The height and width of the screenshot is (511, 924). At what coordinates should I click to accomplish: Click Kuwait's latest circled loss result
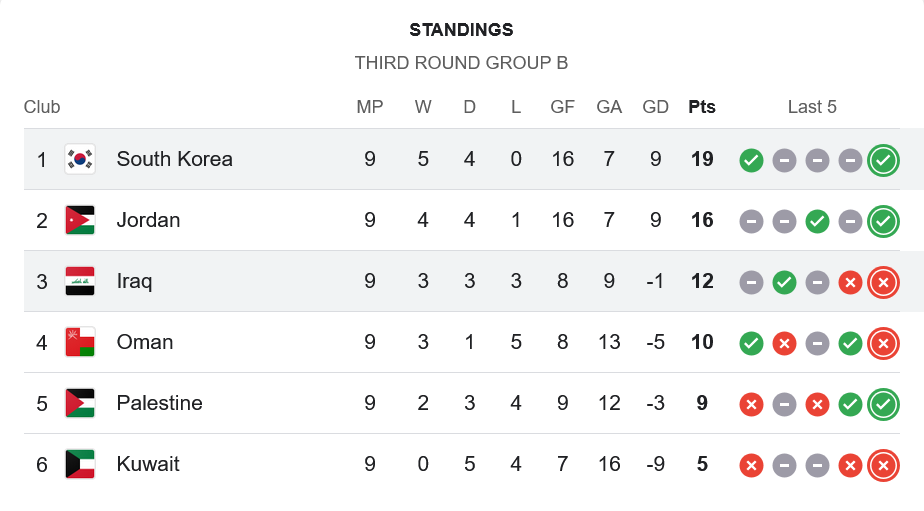point(883,466)
